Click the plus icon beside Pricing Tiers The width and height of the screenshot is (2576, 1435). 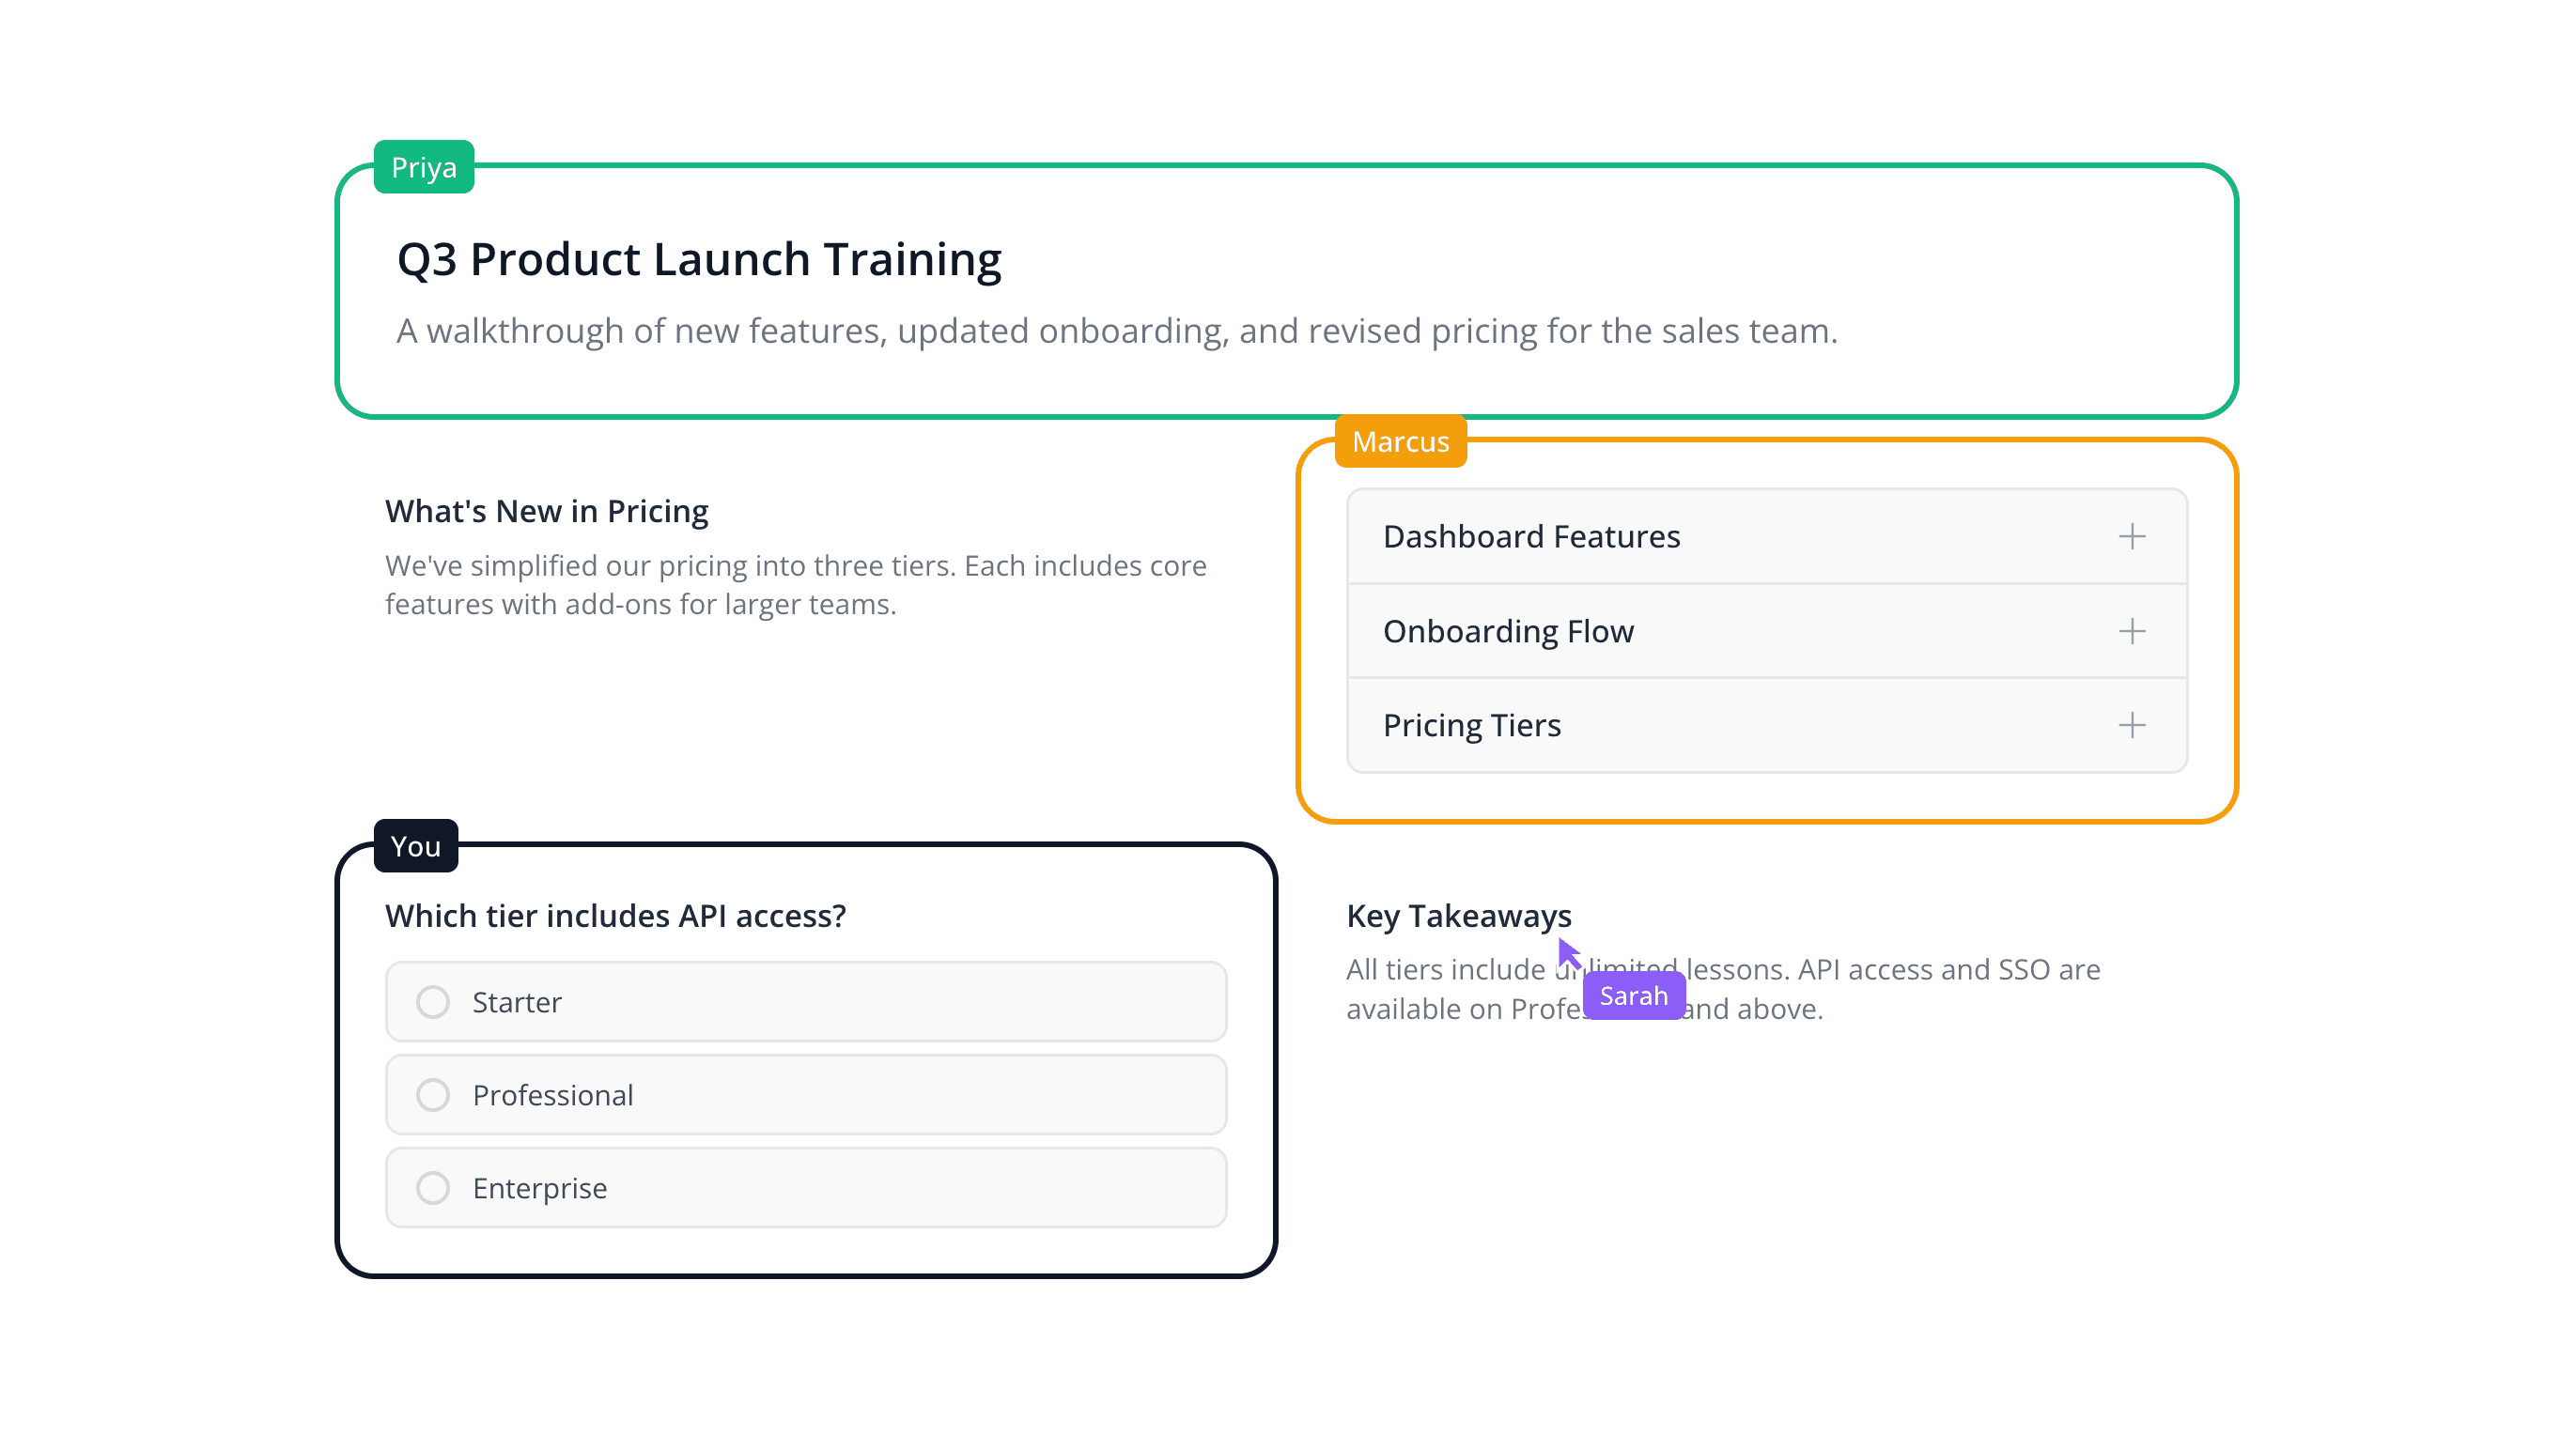2133,725
